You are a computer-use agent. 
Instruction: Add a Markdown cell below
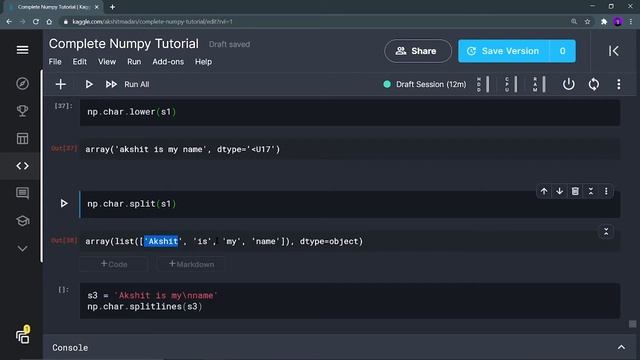coord(191,264)
